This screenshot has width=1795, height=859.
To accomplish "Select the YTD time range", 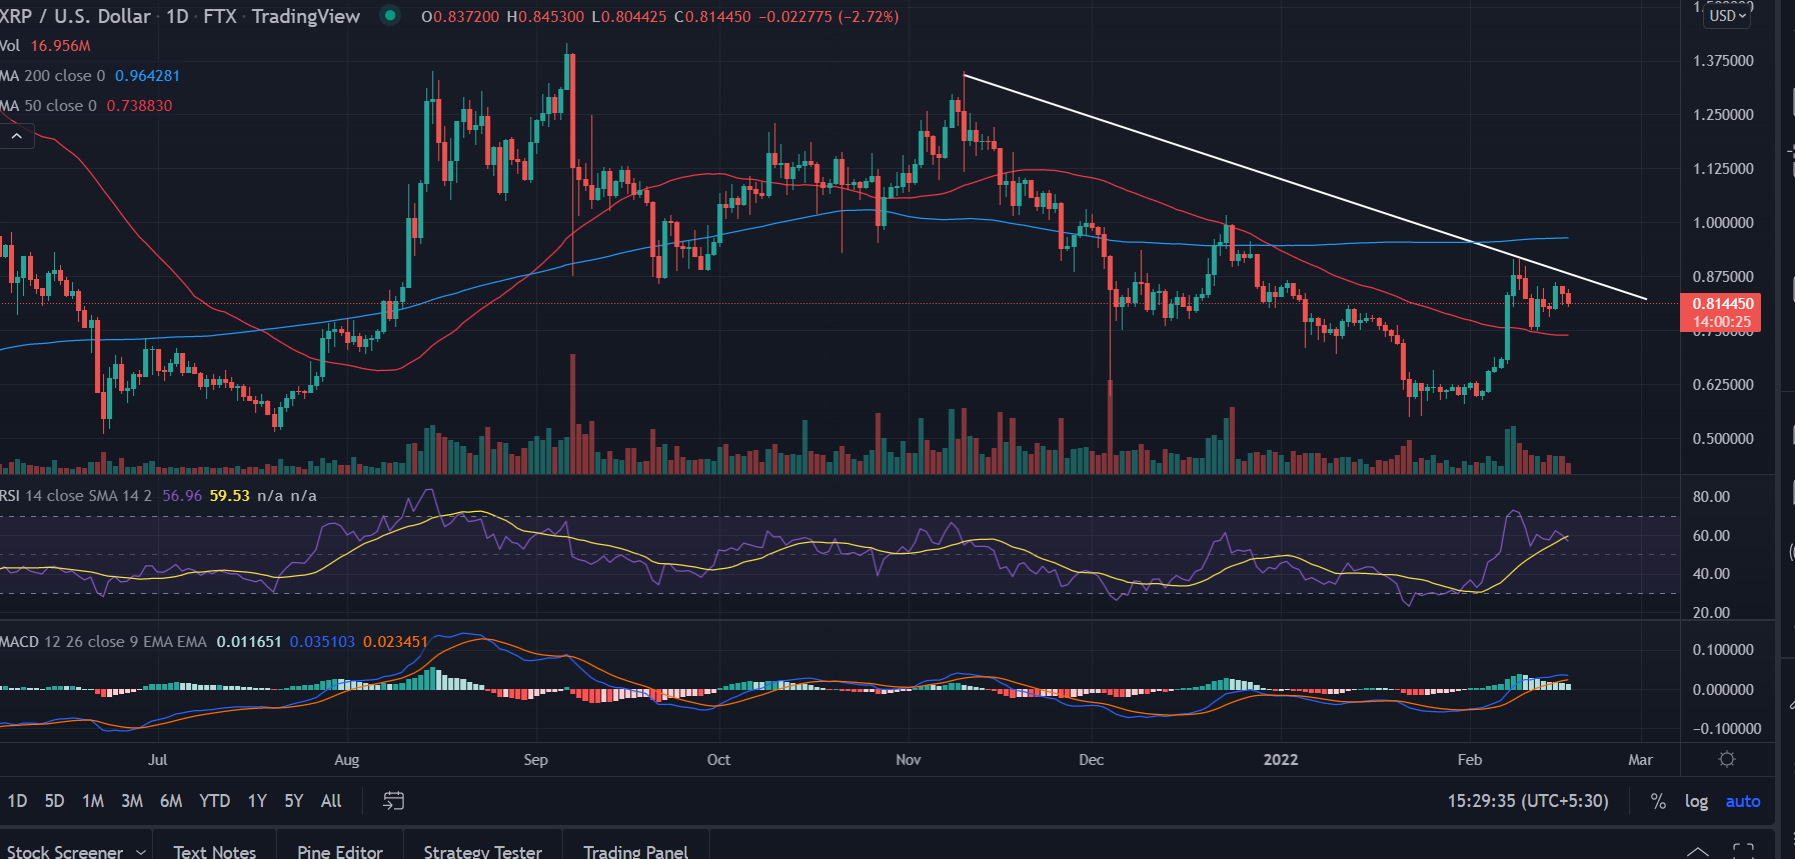I will pos(214,801).
